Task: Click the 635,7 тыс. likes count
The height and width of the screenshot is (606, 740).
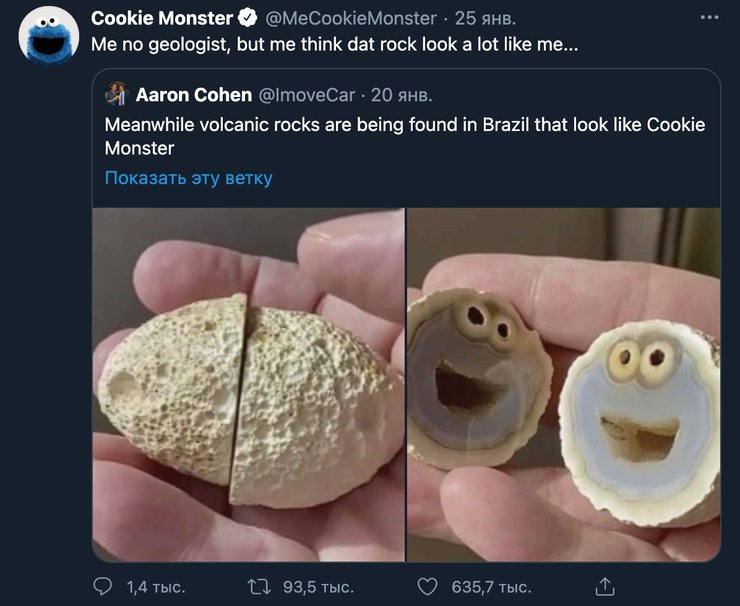Action: pos(491,586)
